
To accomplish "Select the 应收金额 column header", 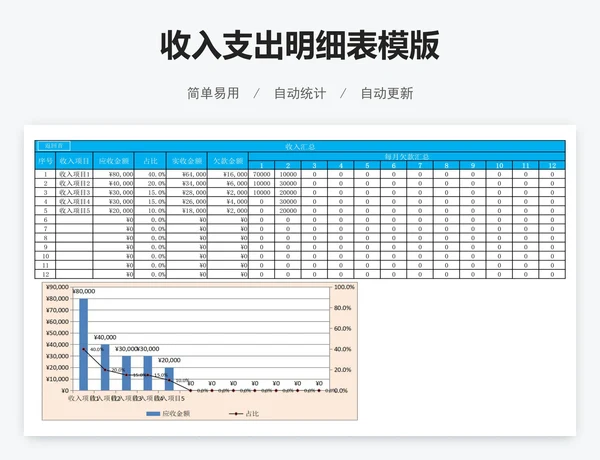I will [114, 161].
